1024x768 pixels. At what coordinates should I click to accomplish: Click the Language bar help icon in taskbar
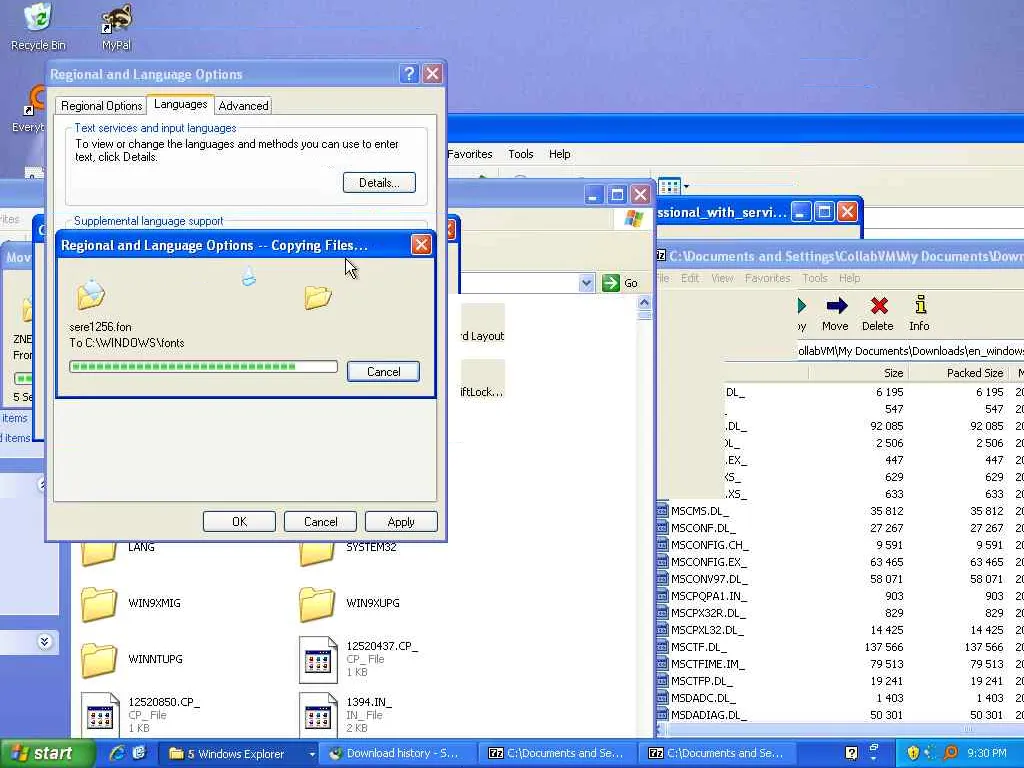coord(851,754)
